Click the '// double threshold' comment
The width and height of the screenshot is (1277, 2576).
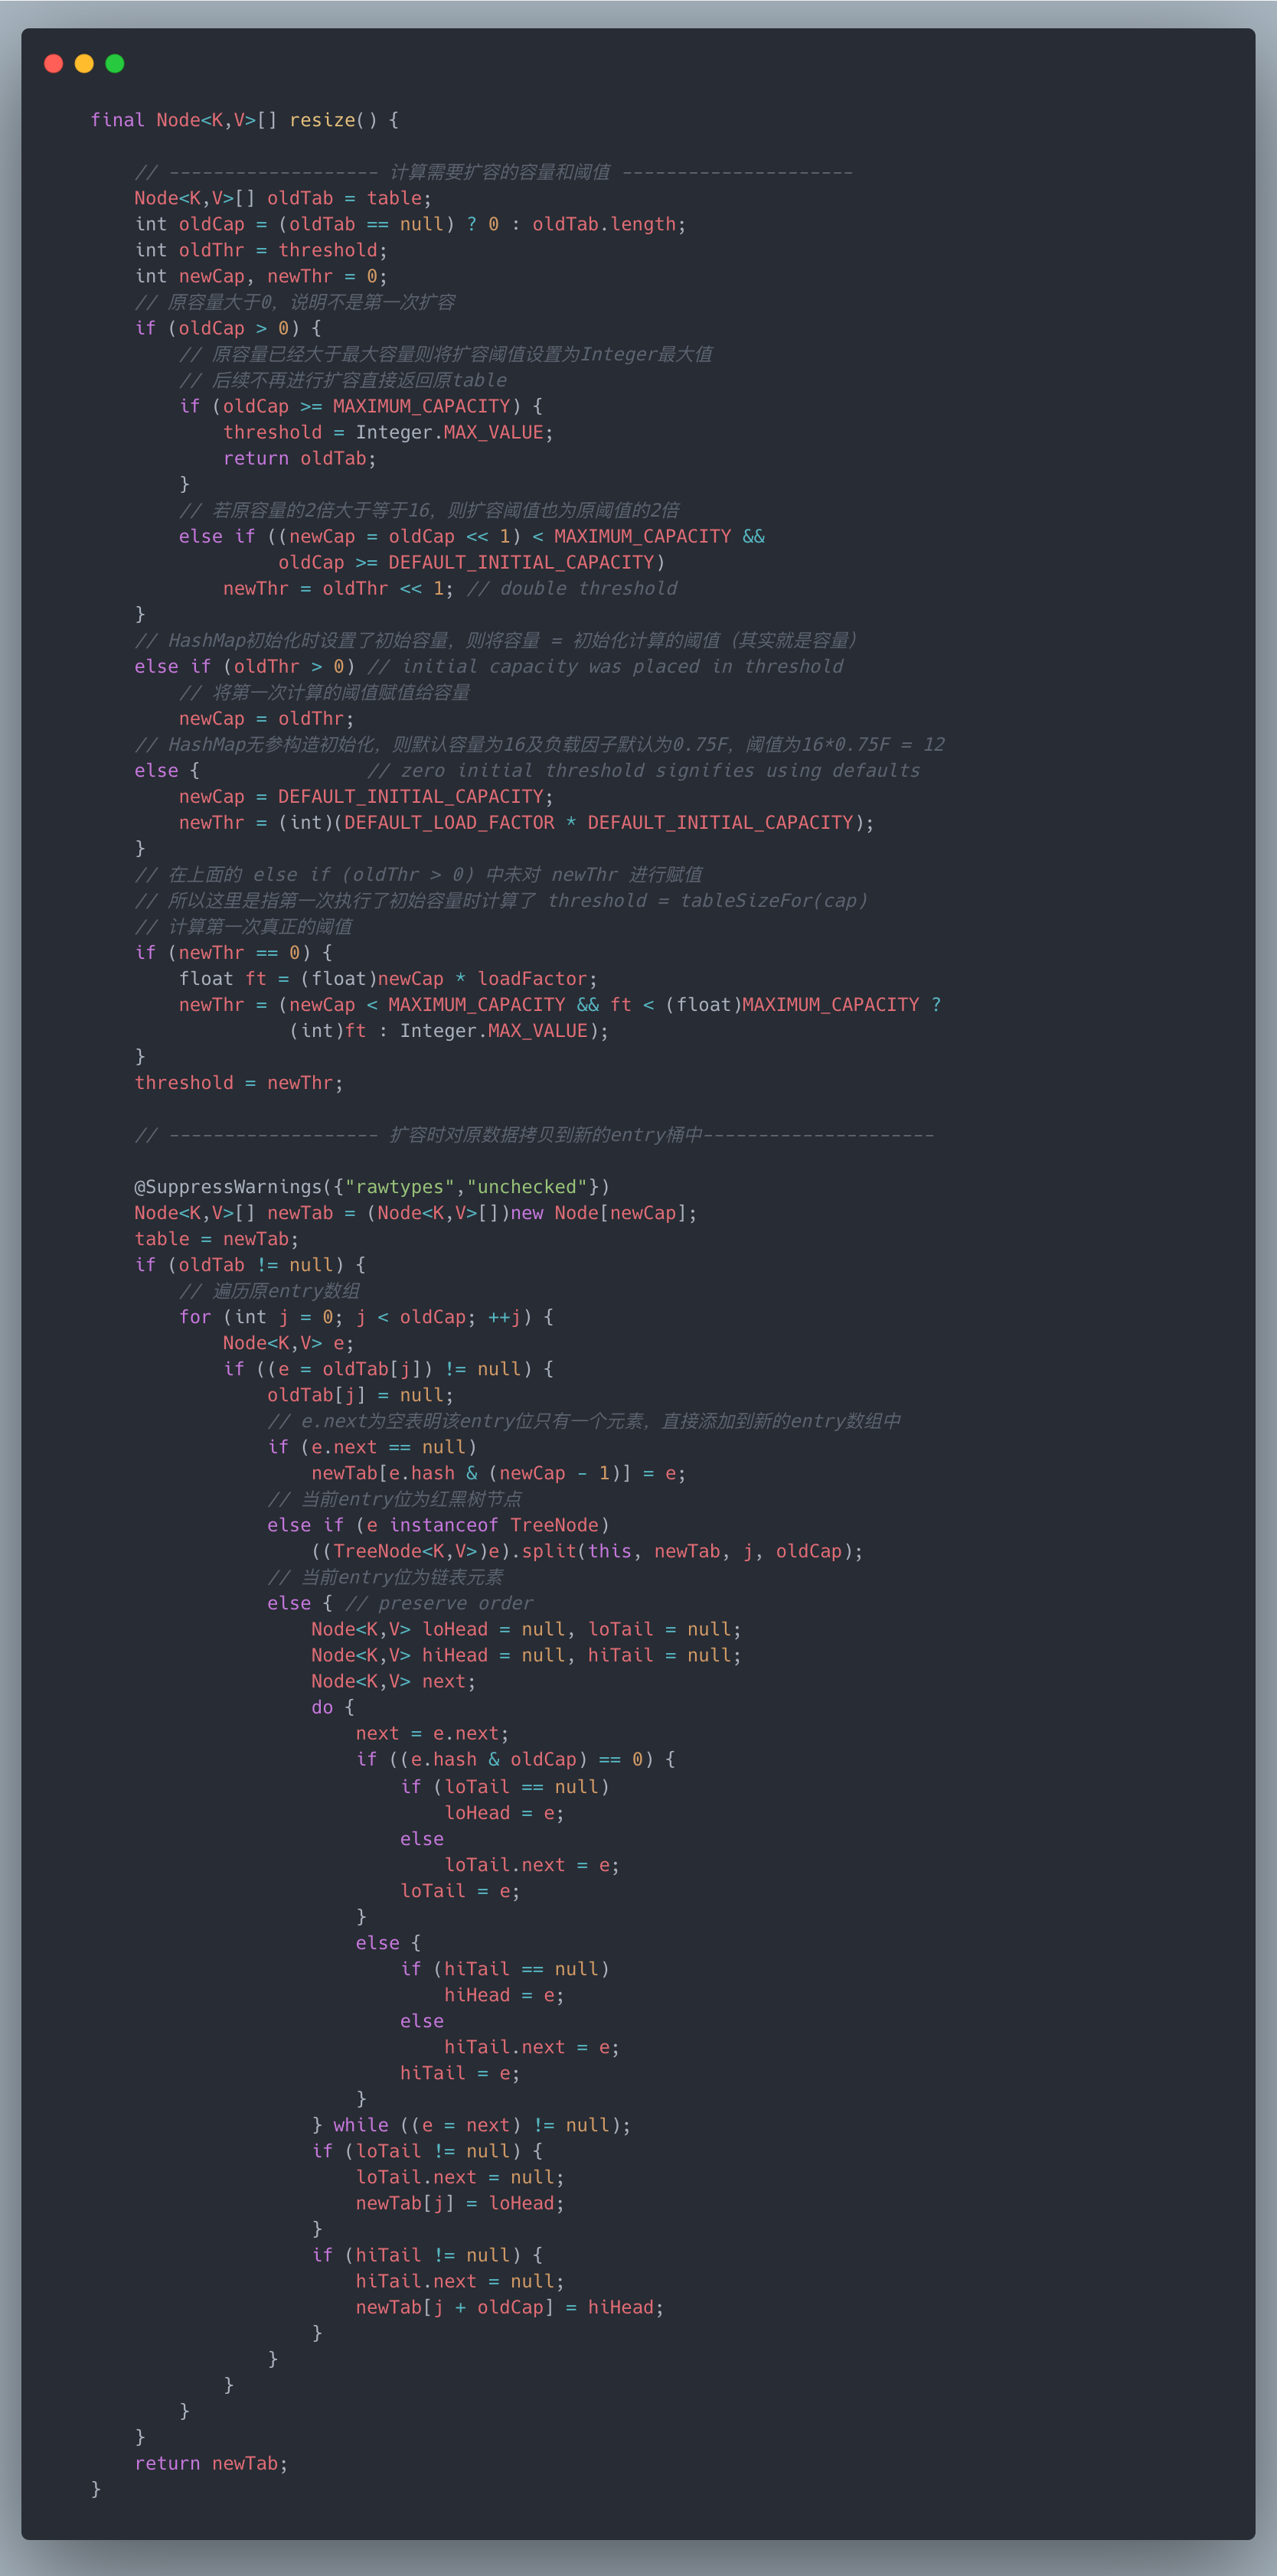click(x=572, y=588)
